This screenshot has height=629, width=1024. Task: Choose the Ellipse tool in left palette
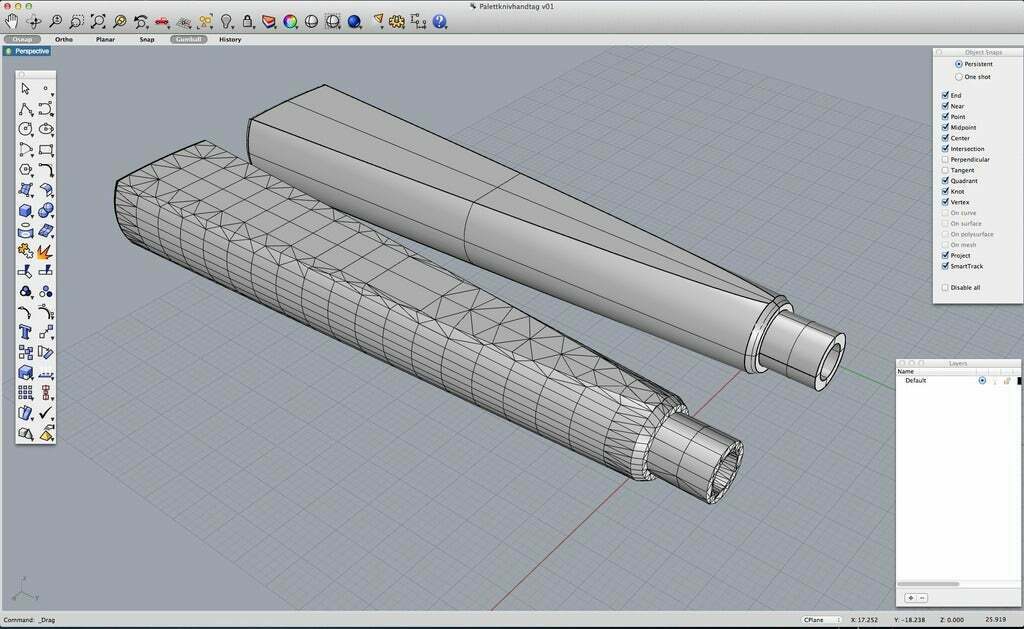tap(46, 129)
